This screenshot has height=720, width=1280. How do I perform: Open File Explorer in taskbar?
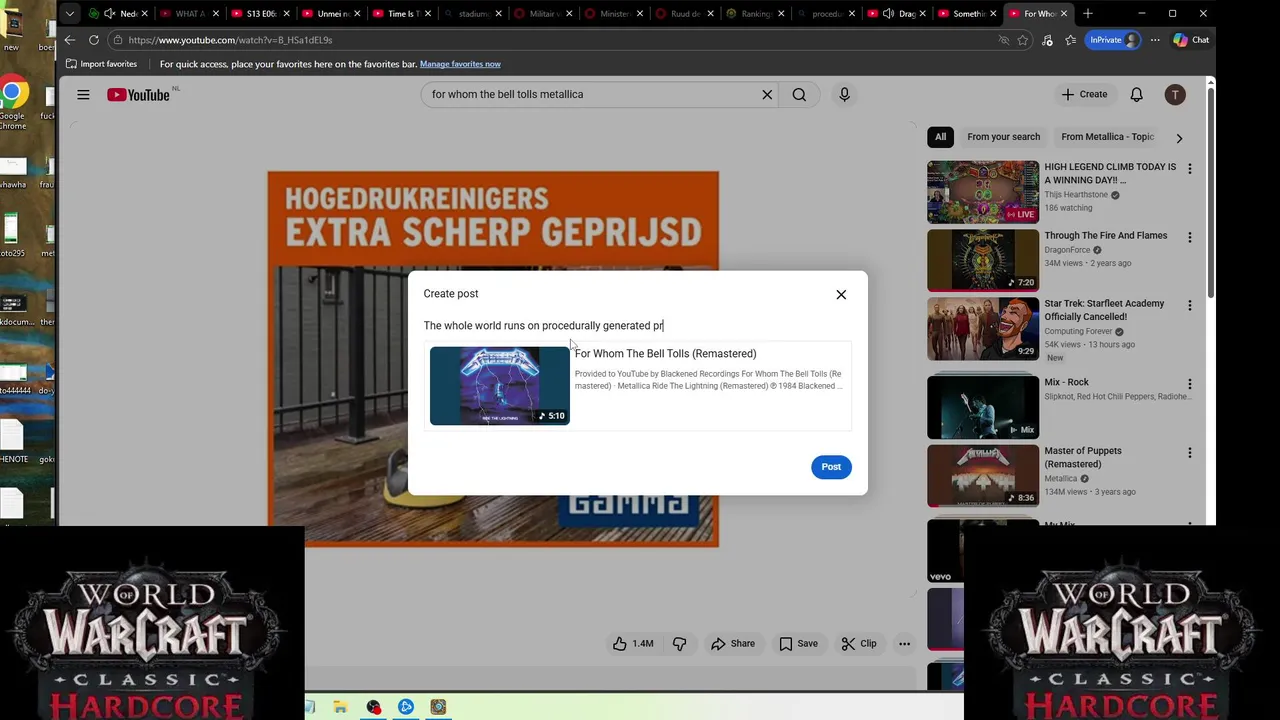(x=340, y=707)
